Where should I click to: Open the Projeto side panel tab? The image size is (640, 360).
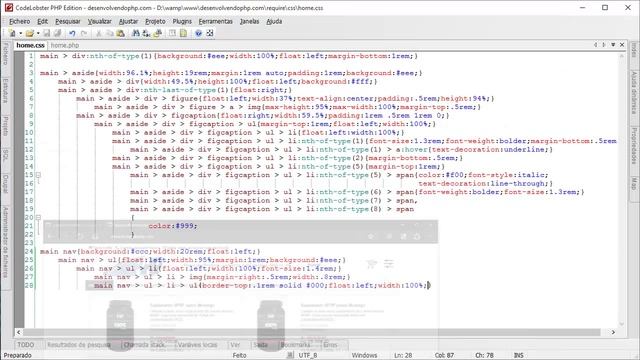tap(5, 126)
